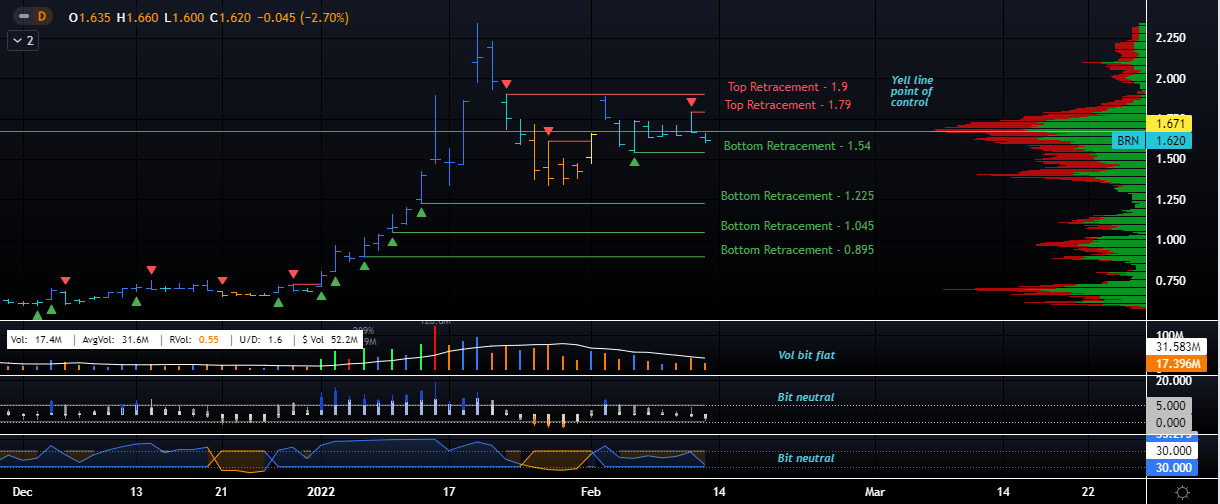Click the red down-triangle marker near 1.9 retracement

pos(507,83)
